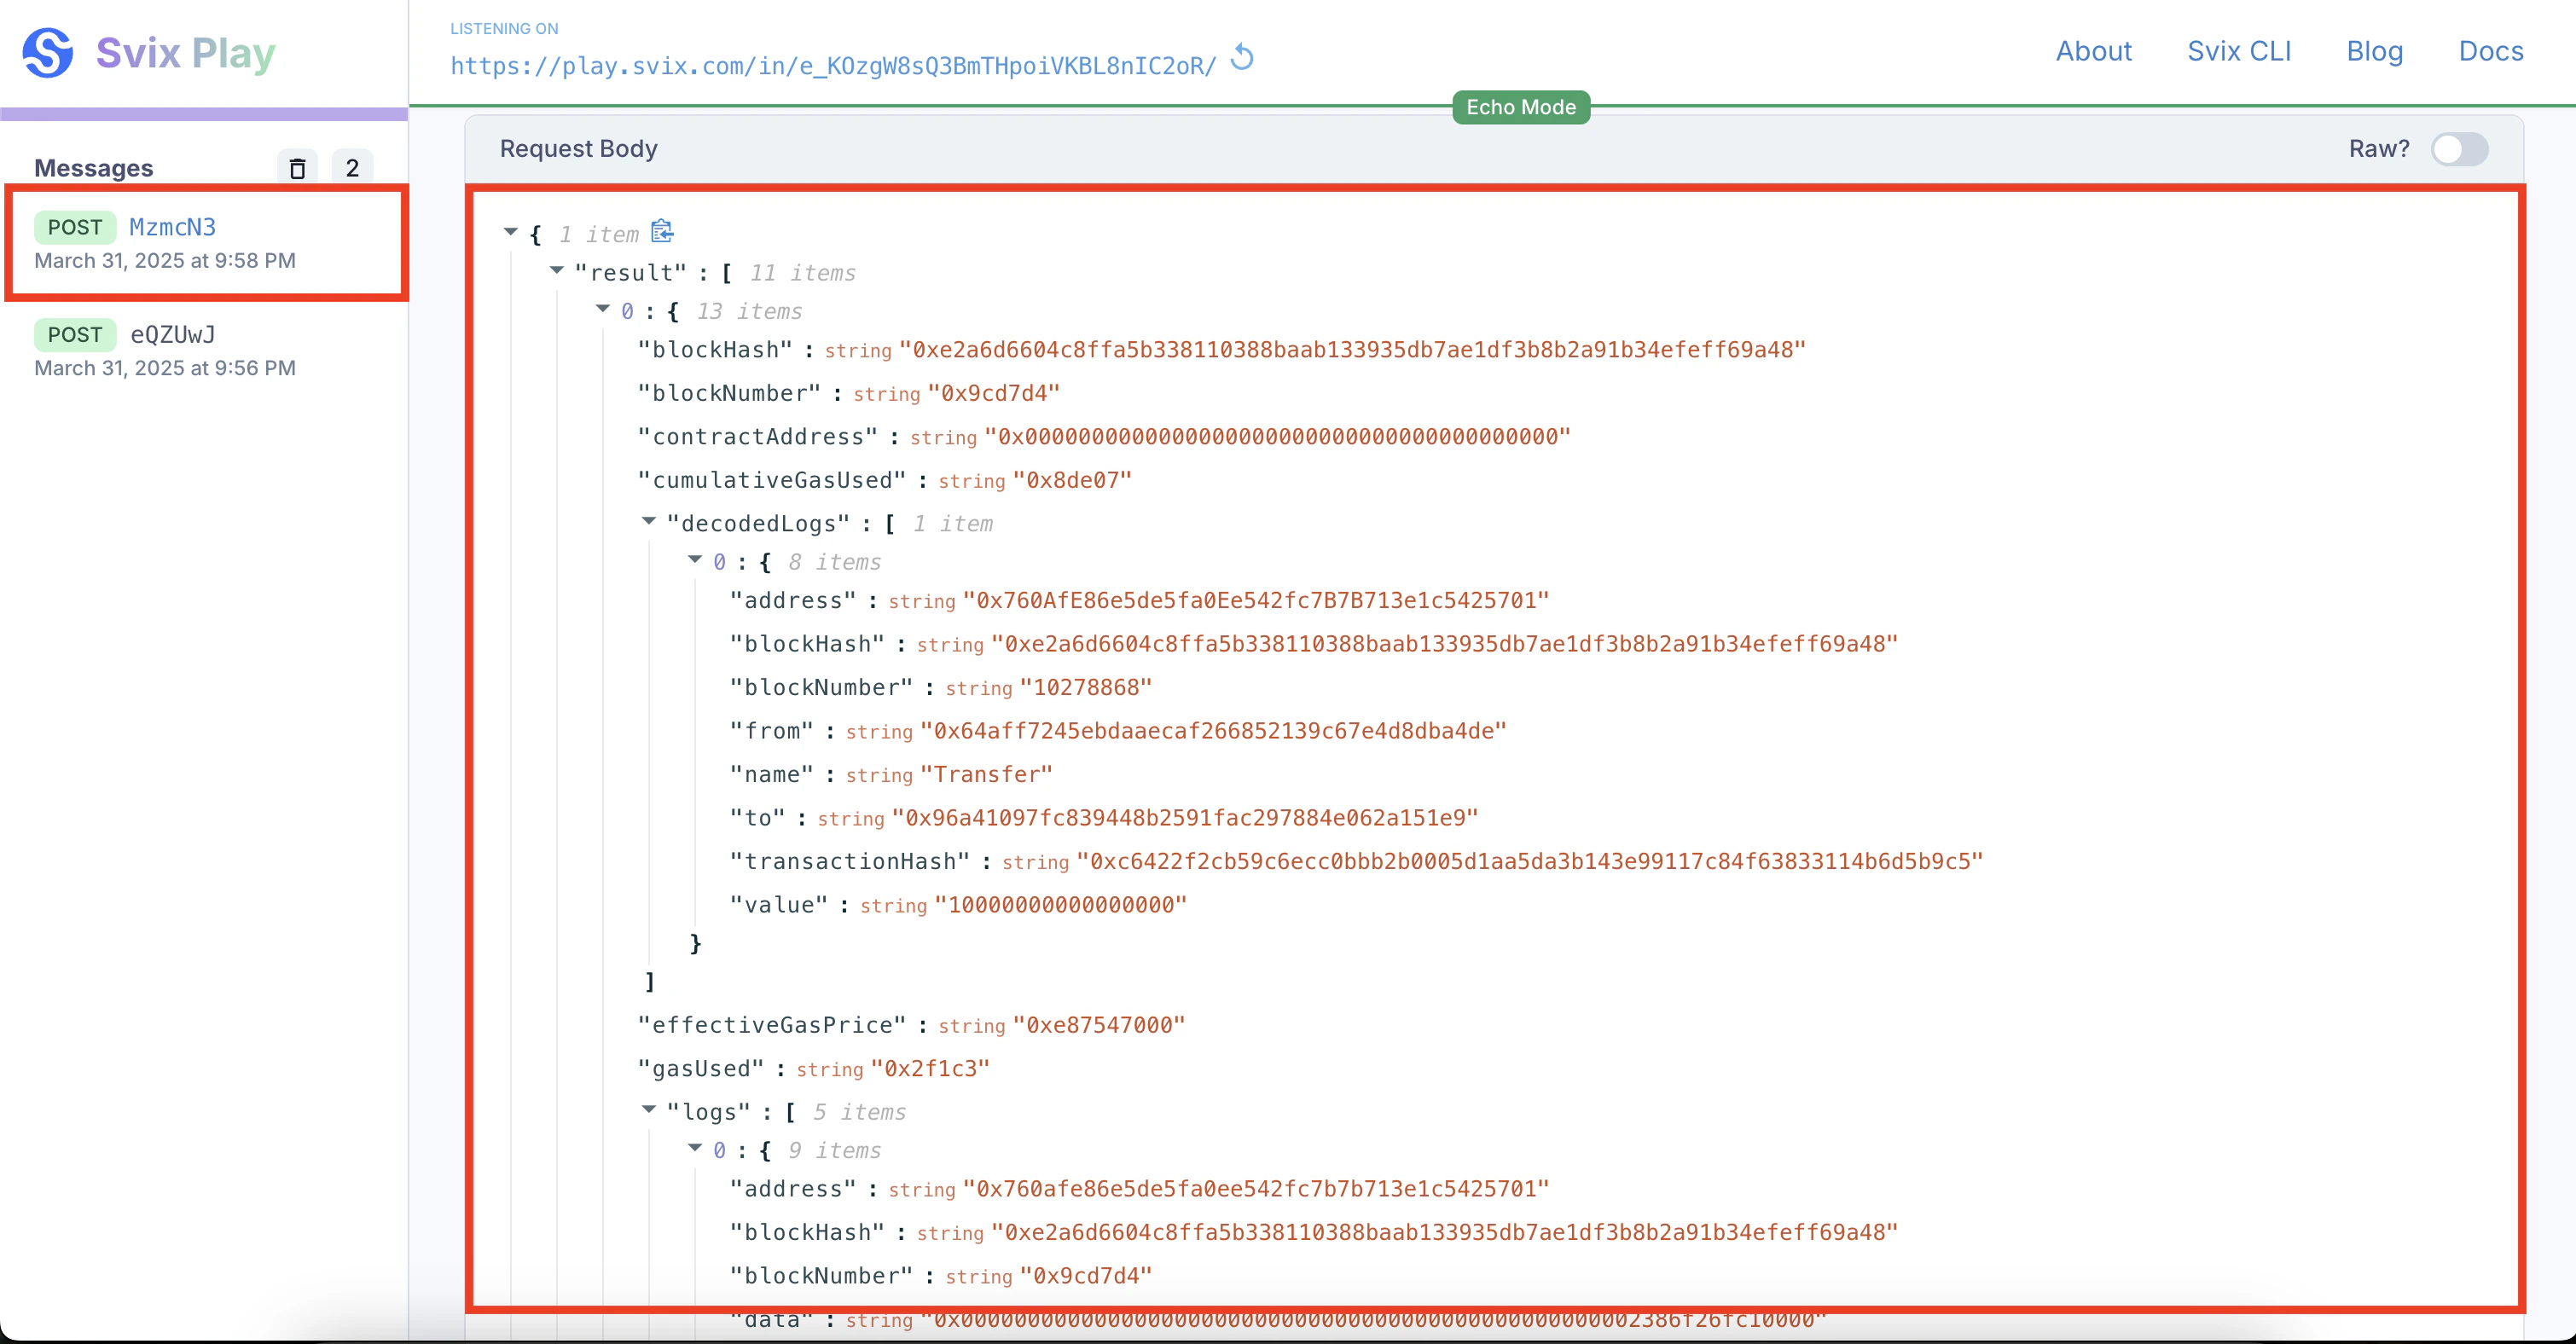Screen dimensions: 2576x1344
Task: Open the Svix CLI link
Action: click(x=2238, y=51)
